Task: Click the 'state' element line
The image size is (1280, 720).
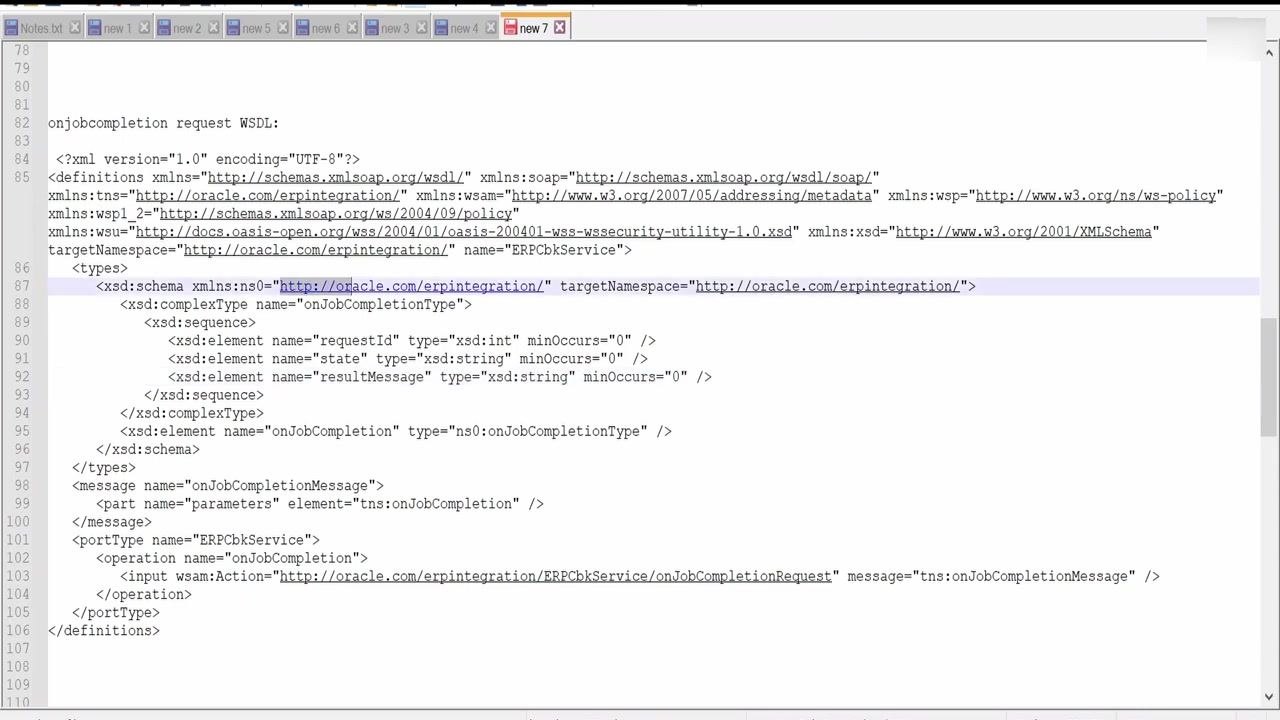Action: pyautogui.click(x=408, y=358)
